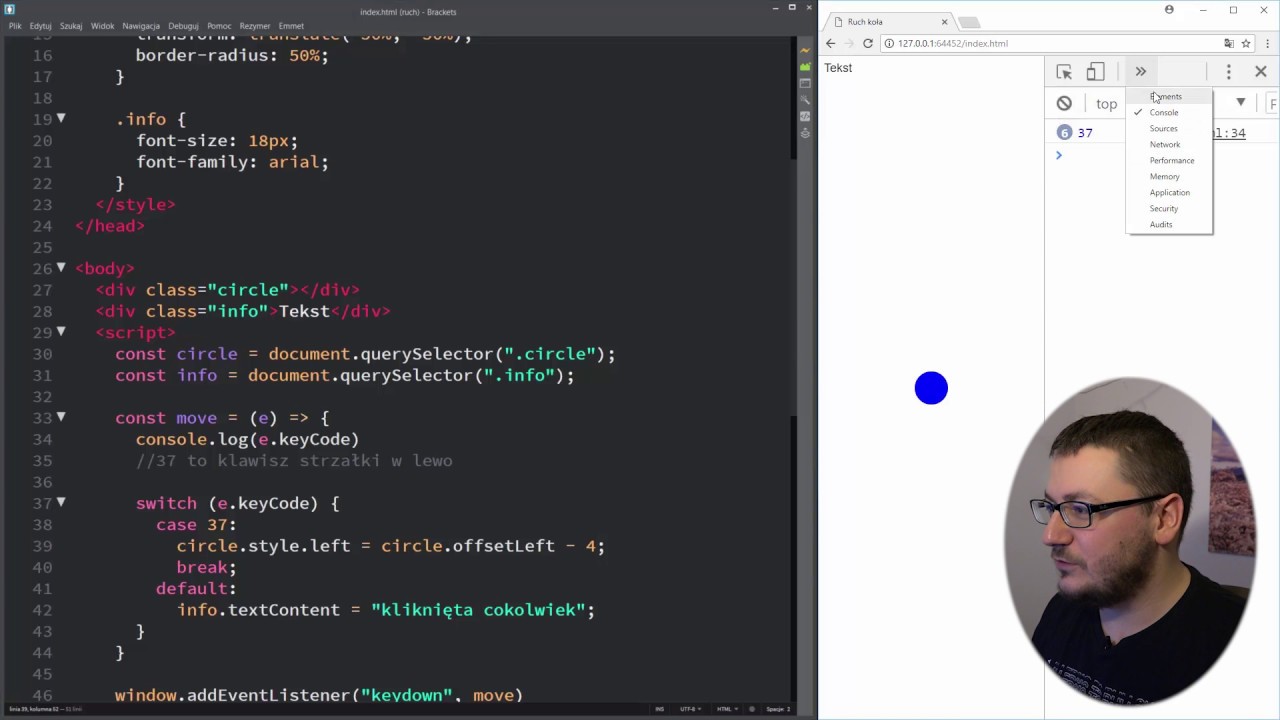Click the blue circle on the page

pos(931,388)
